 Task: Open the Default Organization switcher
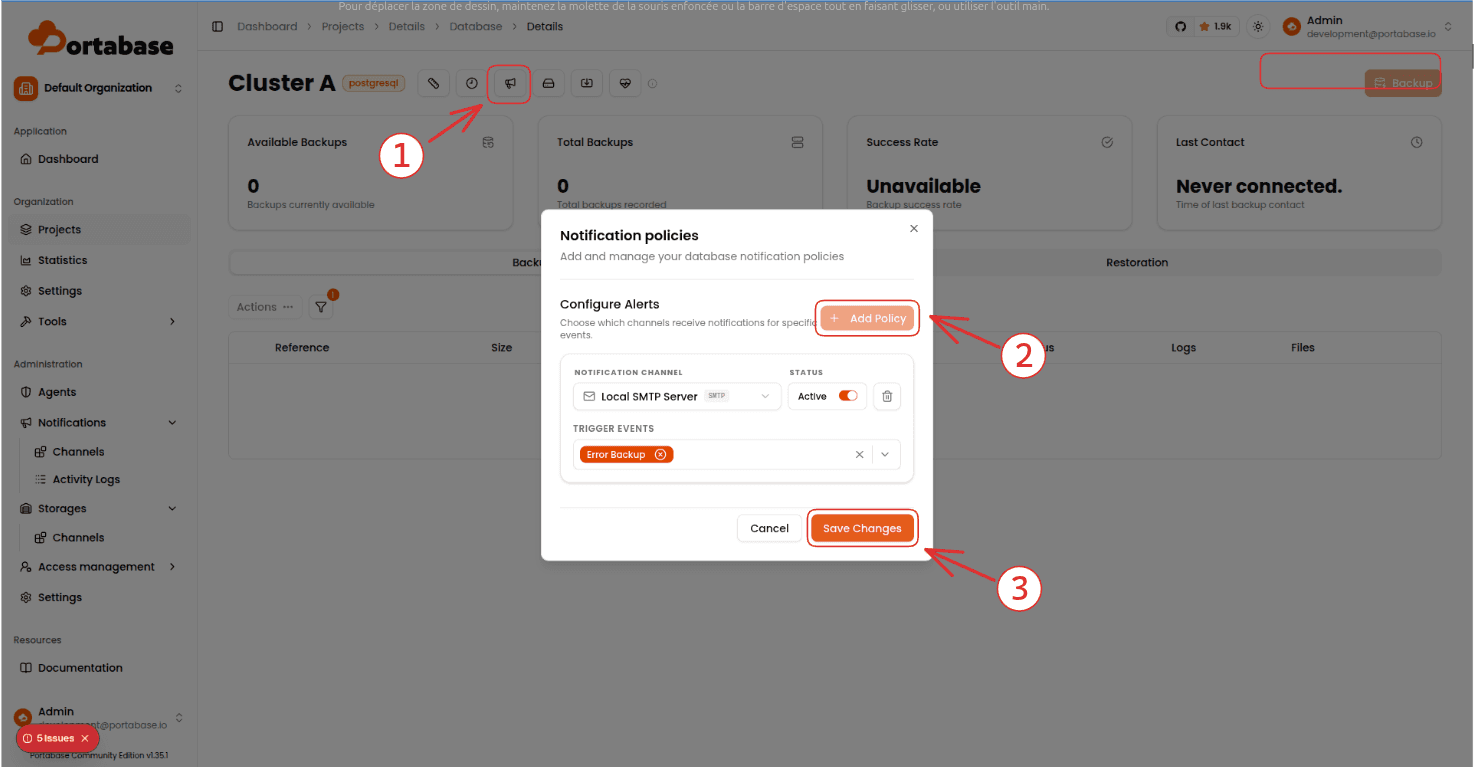click(x=99, y=88)
